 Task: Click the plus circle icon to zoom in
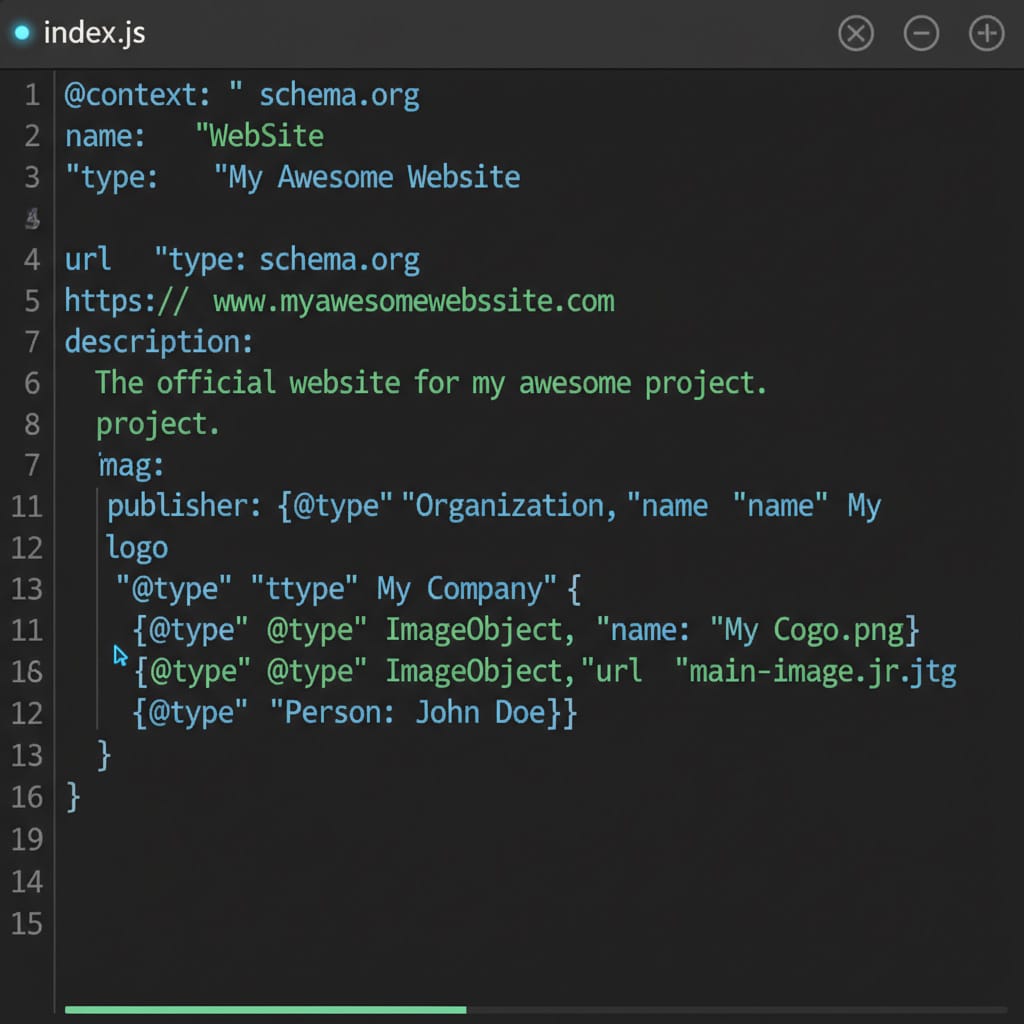click(986, 33)
